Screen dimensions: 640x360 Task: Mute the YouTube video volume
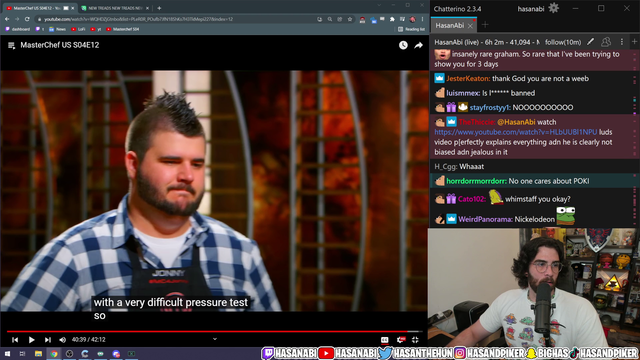click(62, 340)
